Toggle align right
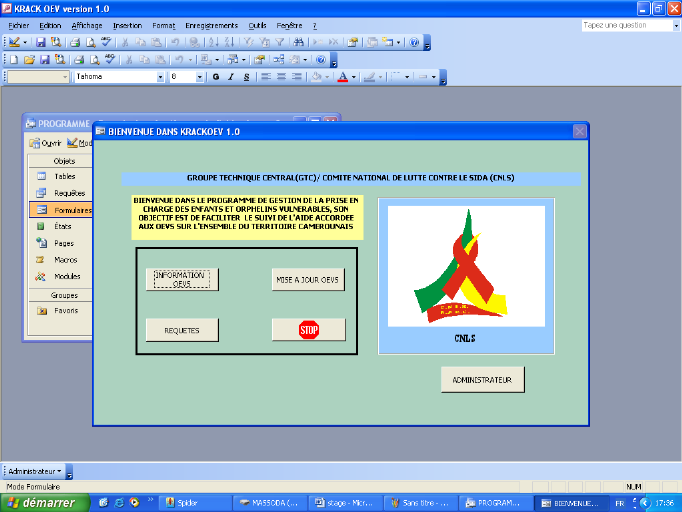The height and width of the screenshot is (512, 682). coord(297,77)
